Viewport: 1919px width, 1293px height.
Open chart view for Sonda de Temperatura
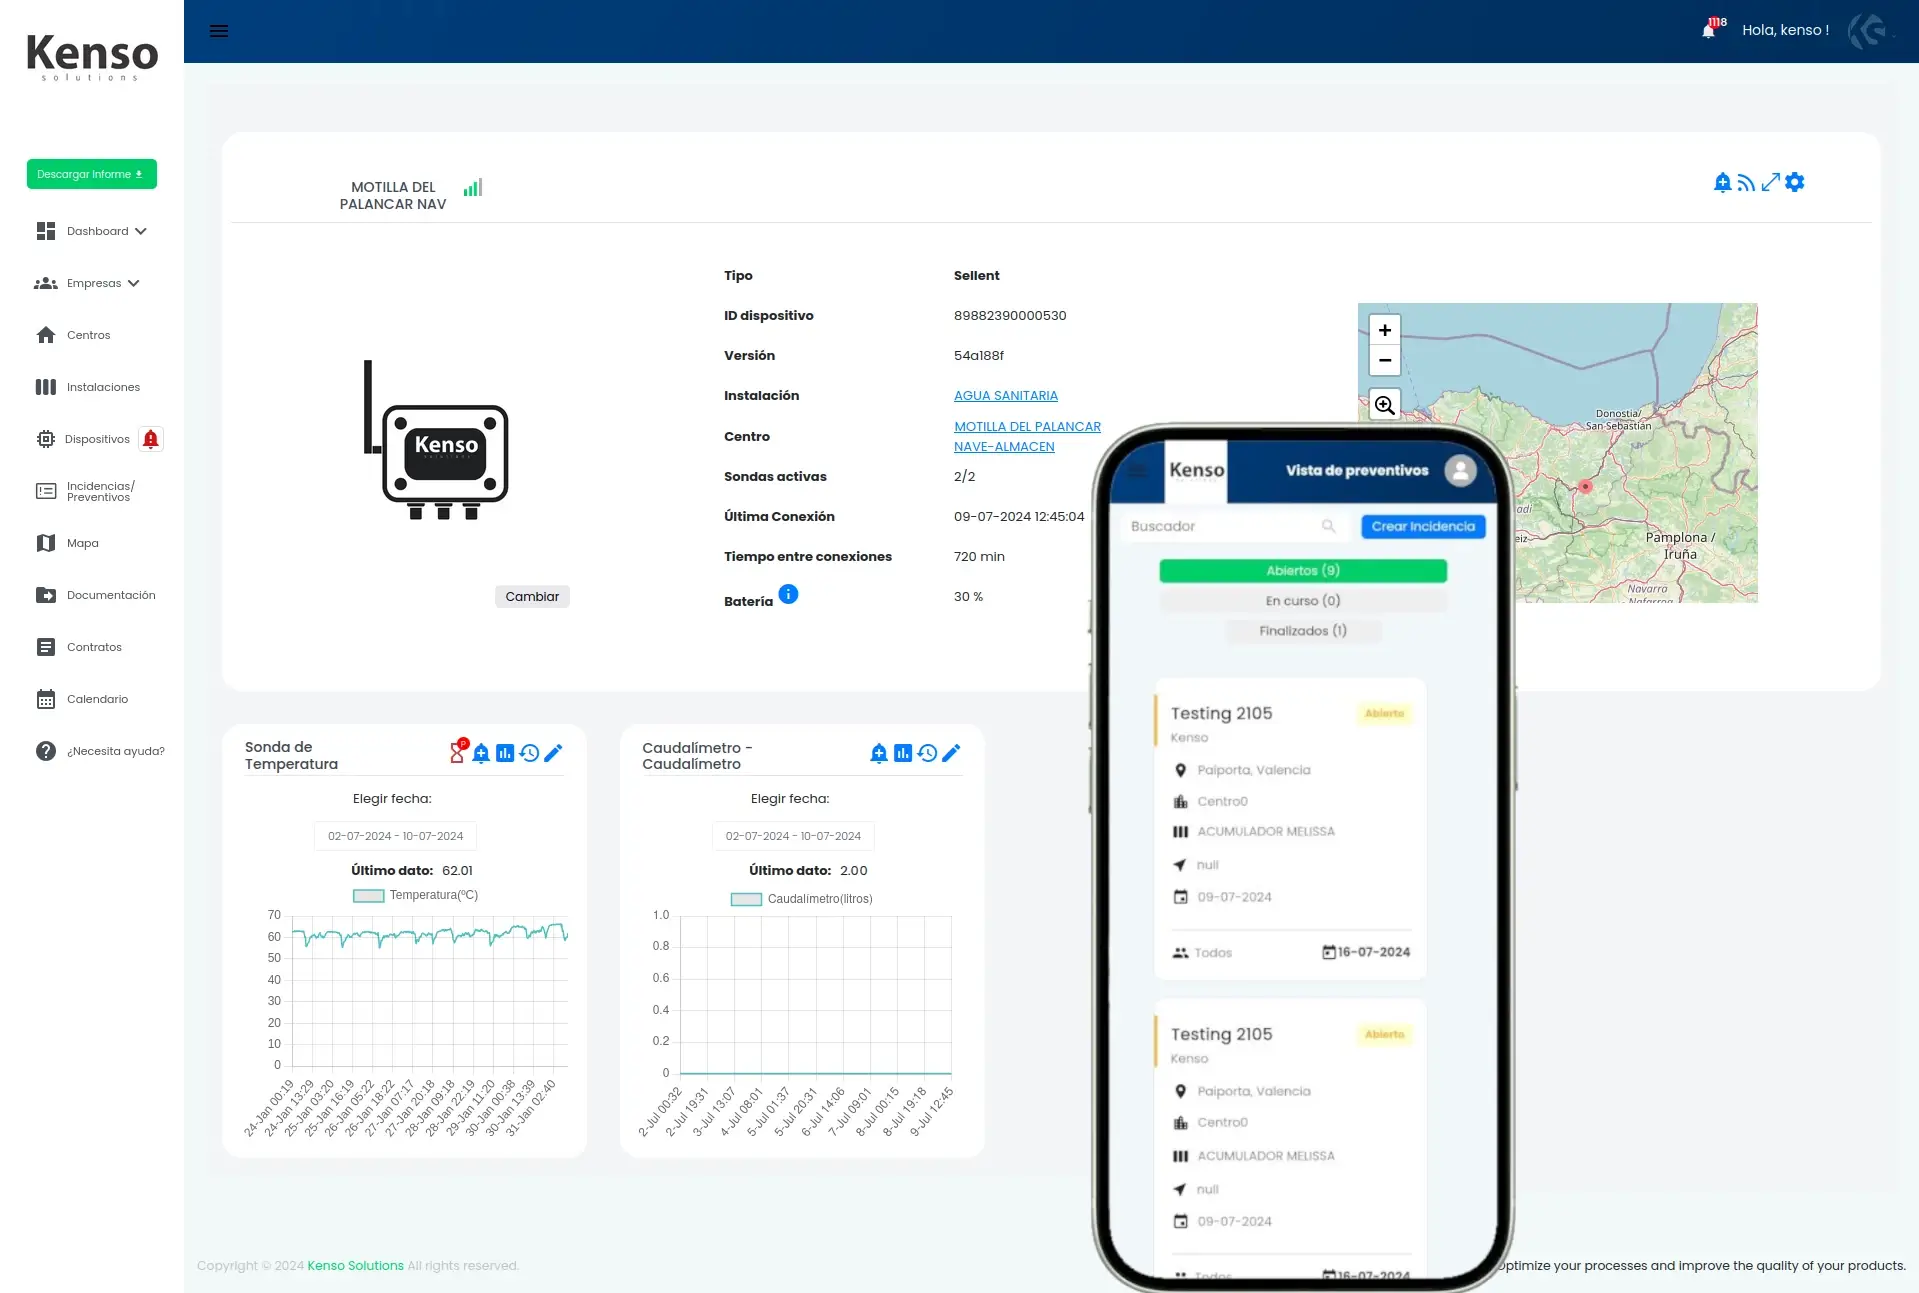505,753
